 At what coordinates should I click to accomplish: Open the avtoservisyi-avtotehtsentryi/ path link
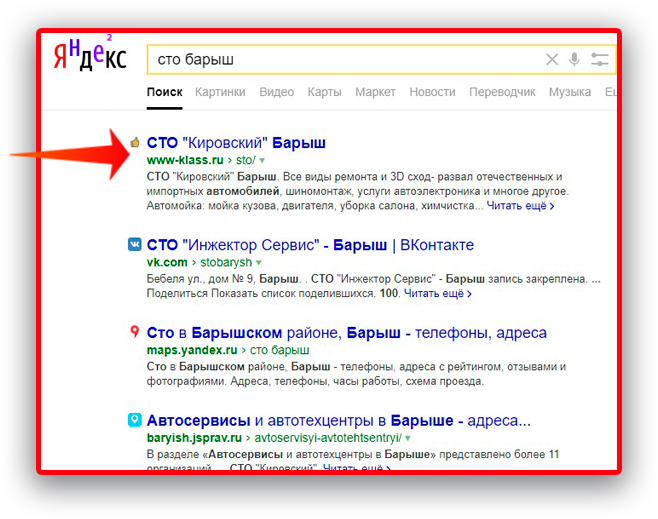point(328,438)
